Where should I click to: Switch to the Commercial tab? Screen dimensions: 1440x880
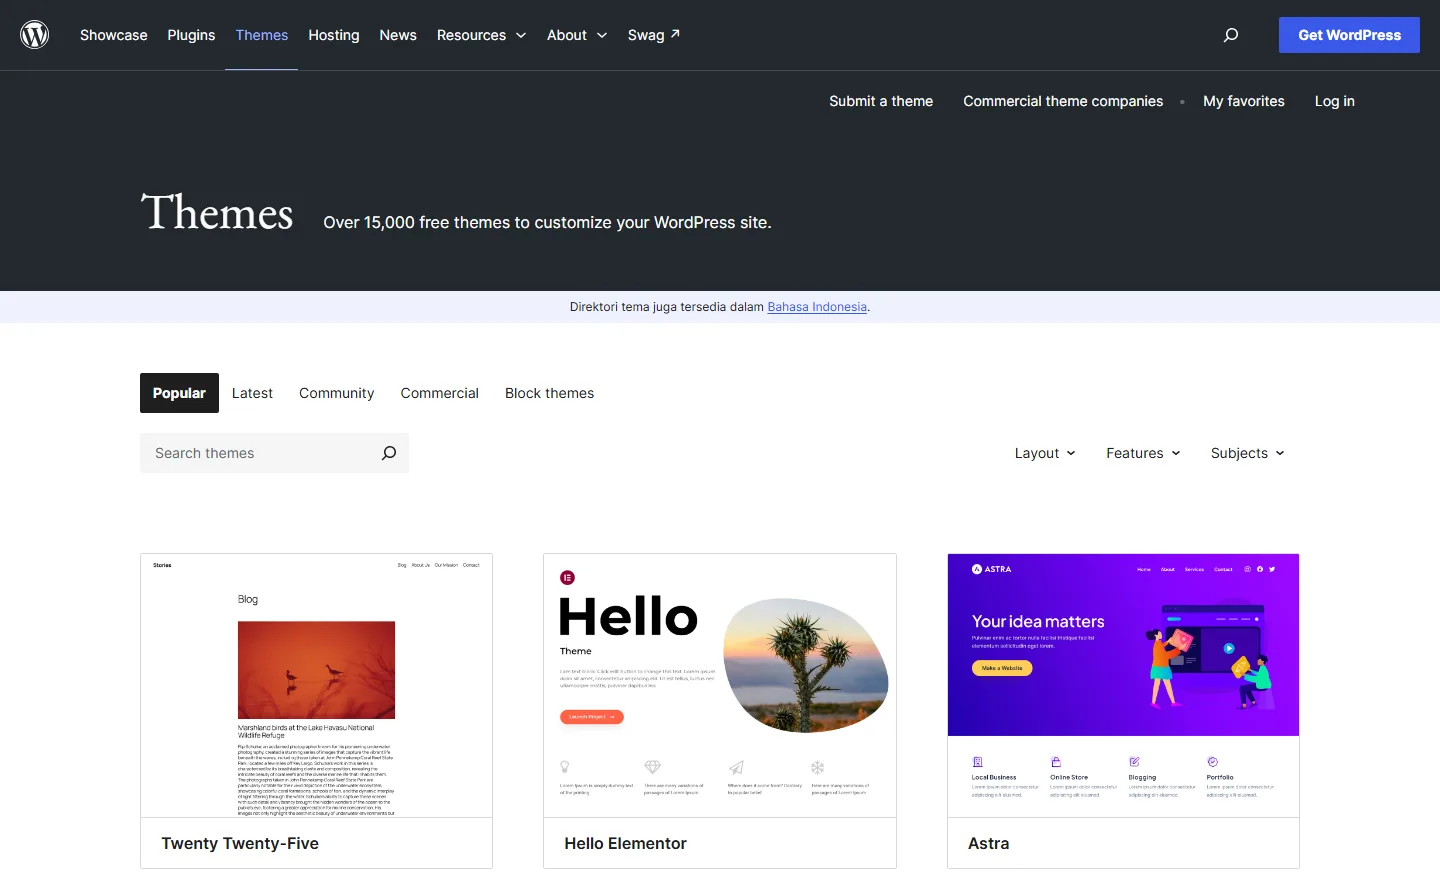440,393
